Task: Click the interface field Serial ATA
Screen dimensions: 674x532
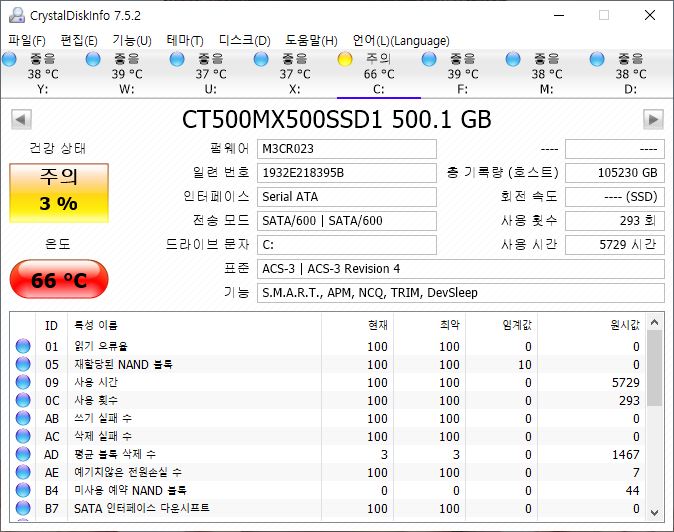Action: click(347, 197)
